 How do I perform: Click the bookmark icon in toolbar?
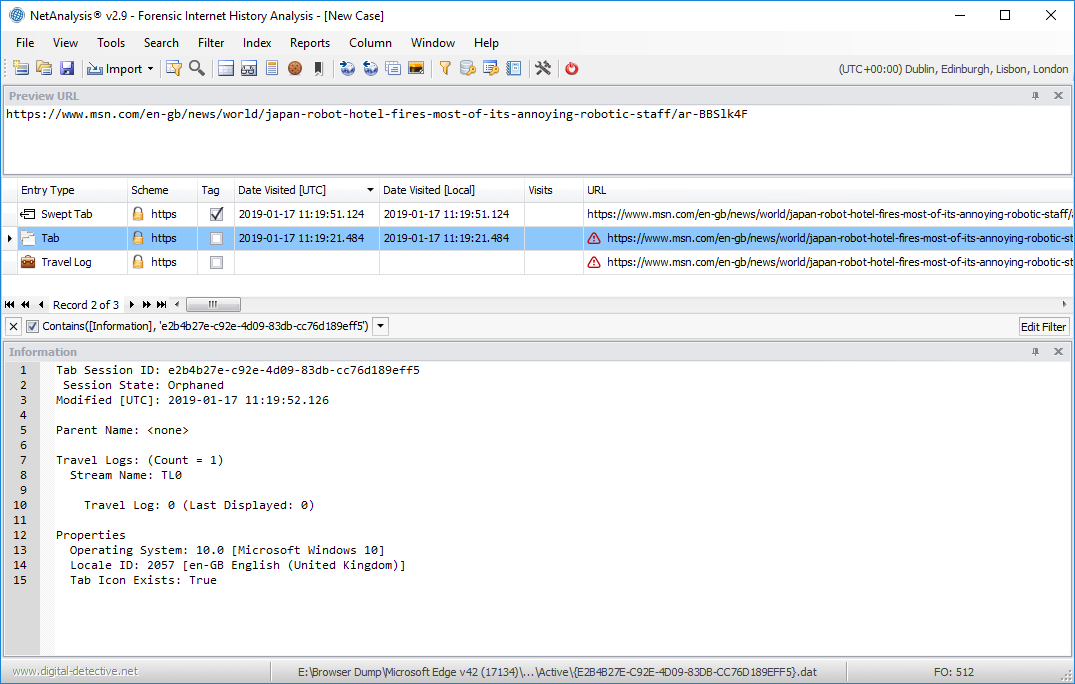[x=318, y=68]
